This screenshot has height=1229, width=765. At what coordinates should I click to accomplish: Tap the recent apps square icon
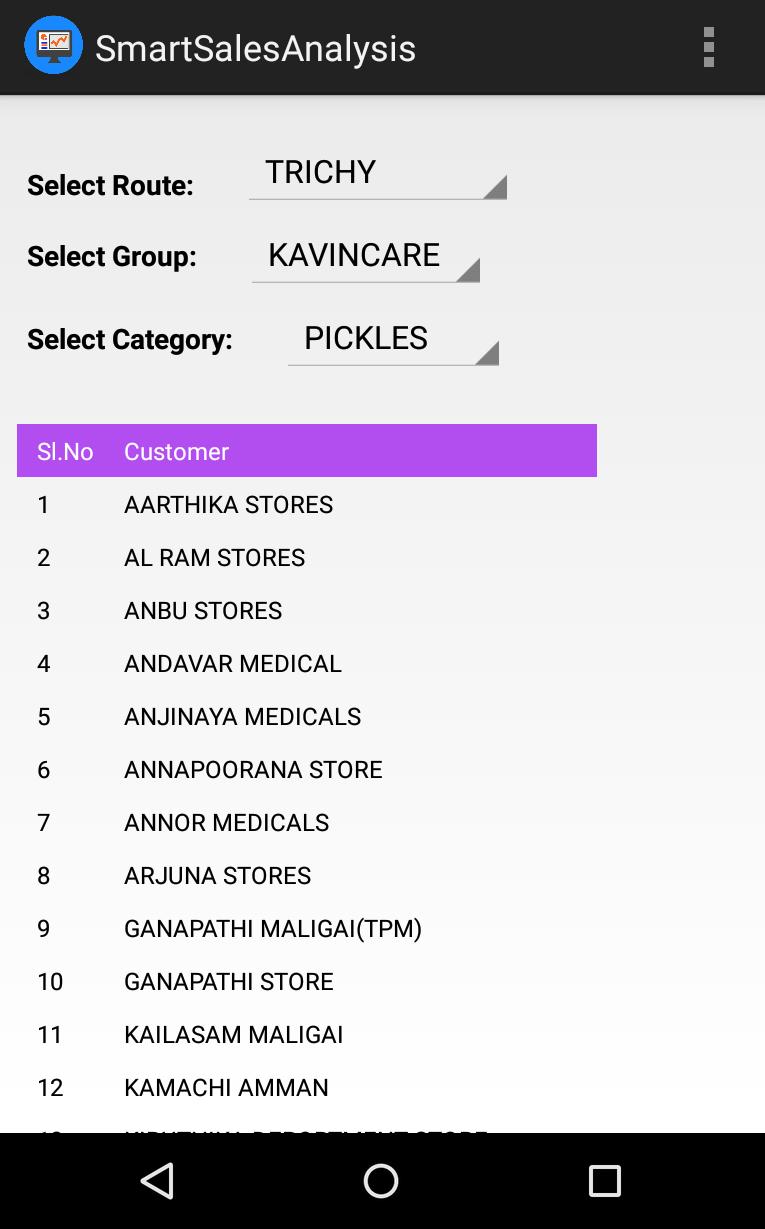pyautogui.click(x=605, y=1181)
